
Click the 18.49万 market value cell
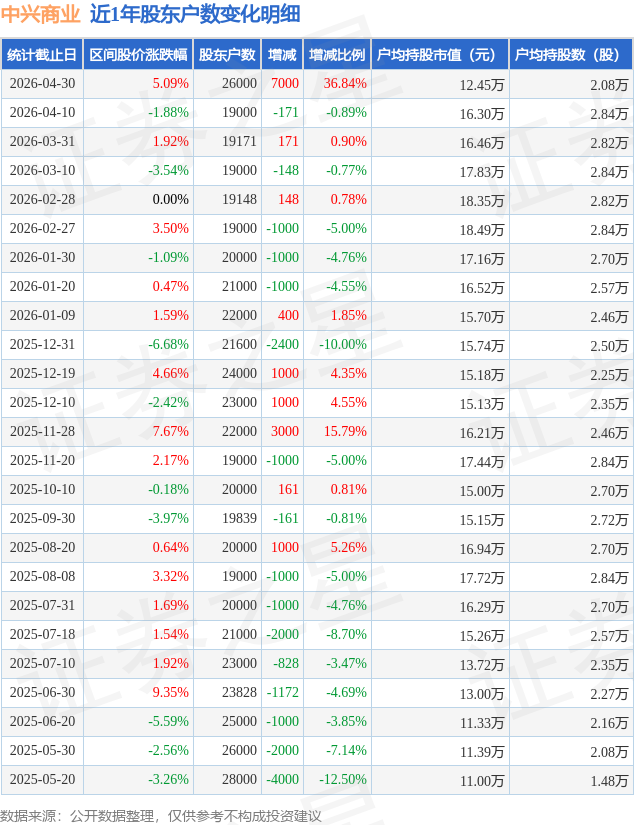(x=481, y=230)
